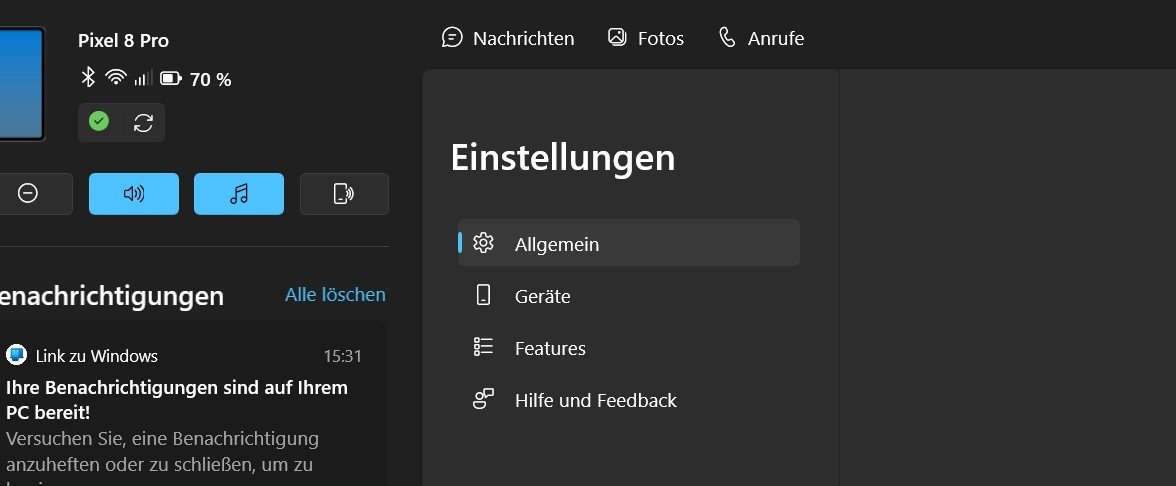
Task: Select Allgemein in settings
Action: 628,243
